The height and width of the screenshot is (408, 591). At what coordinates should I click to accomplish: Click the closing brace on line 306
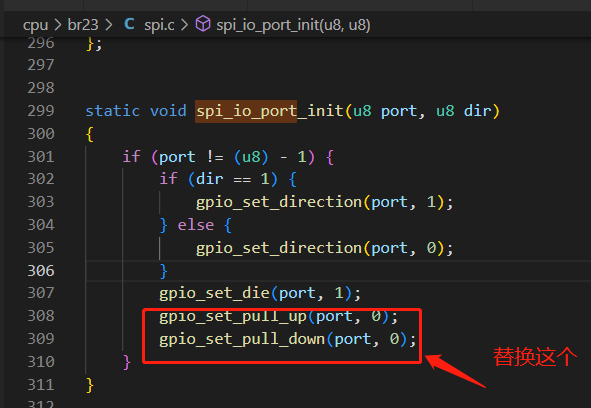point(163,271)
